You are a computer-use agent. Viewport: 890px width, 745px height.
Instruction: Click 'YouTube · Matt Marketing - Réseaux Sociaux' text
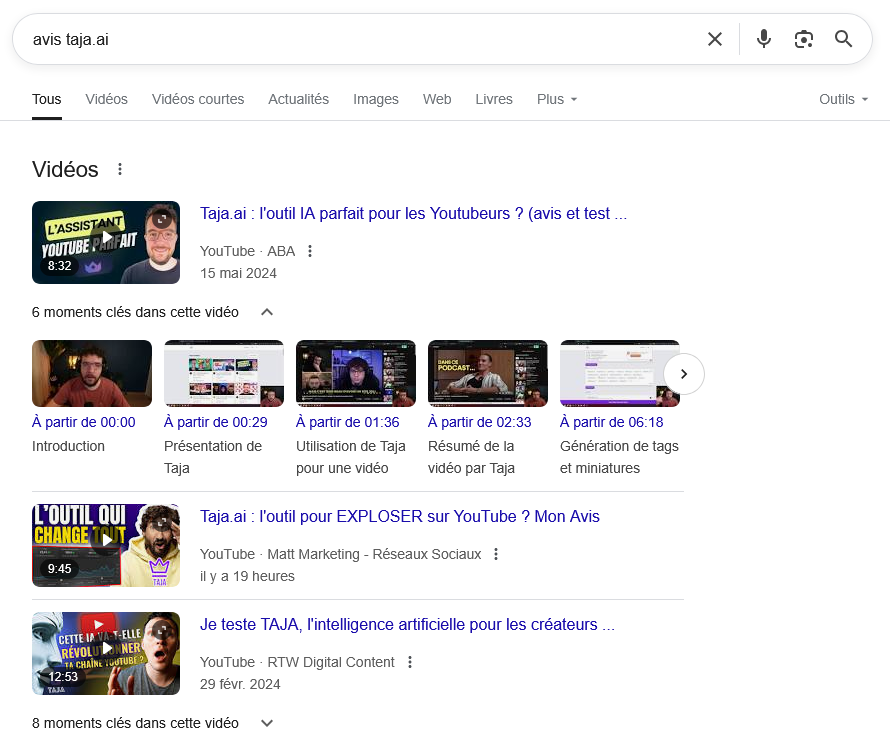pyautogui.click(x=341, y=554)
